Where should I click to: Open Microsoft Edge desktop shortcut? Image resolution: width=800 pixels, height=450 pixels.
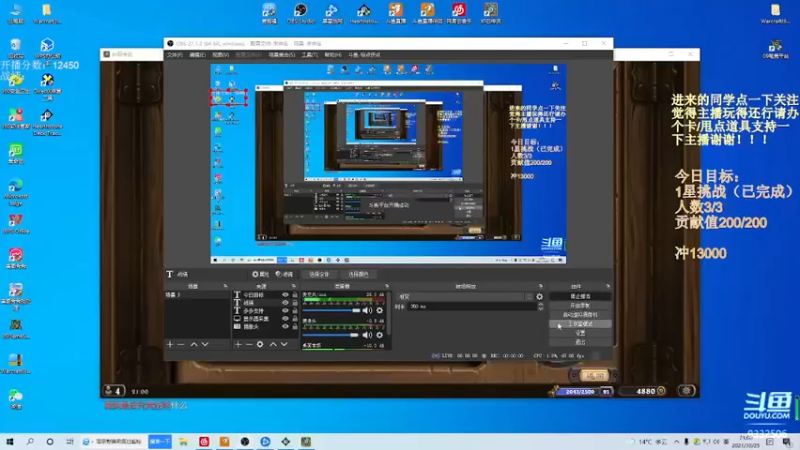coord(16,192)
